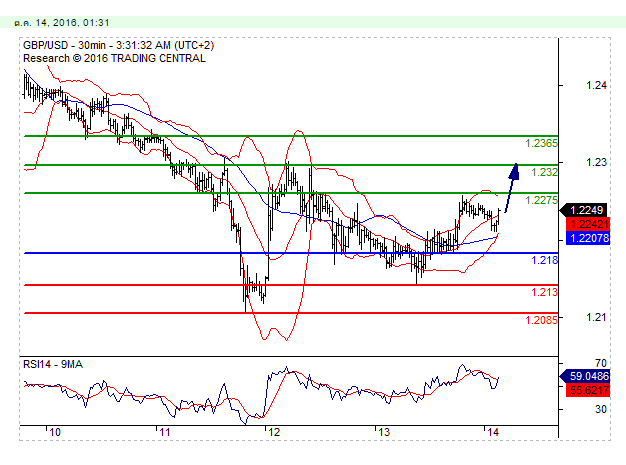
Task: Click the 1.2275 resistance level label
Action: [x=541, y=200]
